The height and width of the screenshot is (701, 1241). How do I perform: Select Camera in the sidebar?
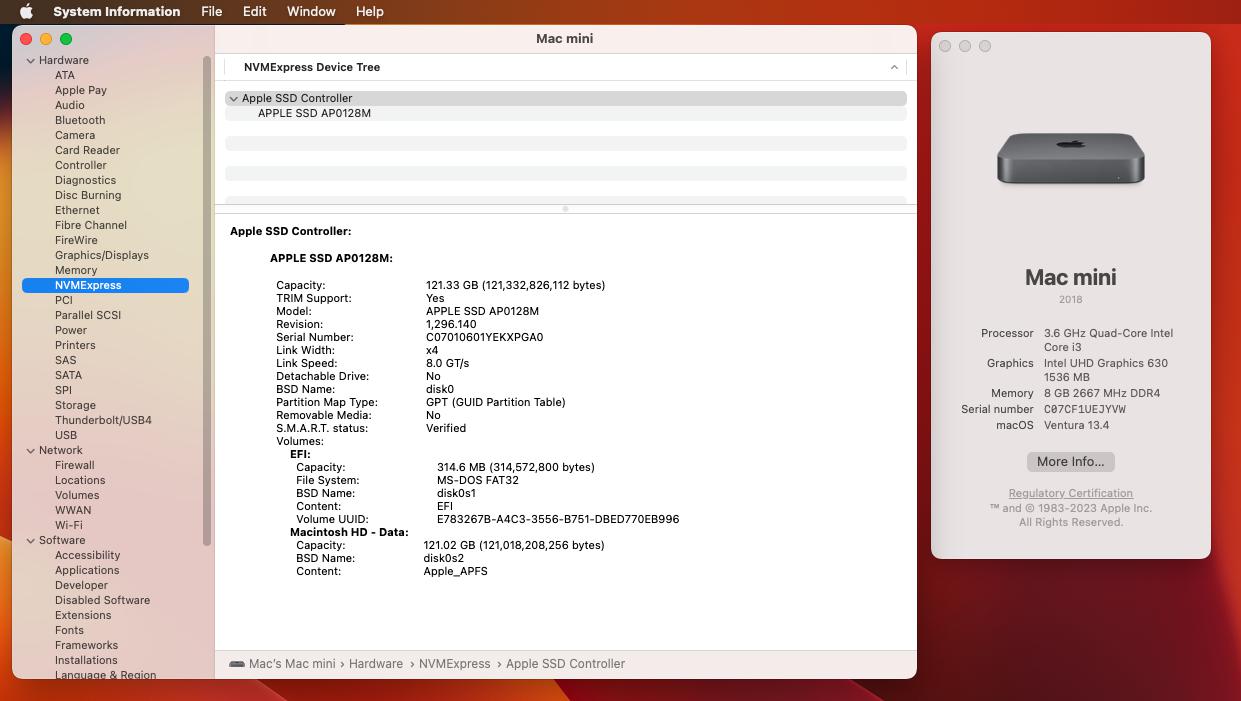pos(75,135)
